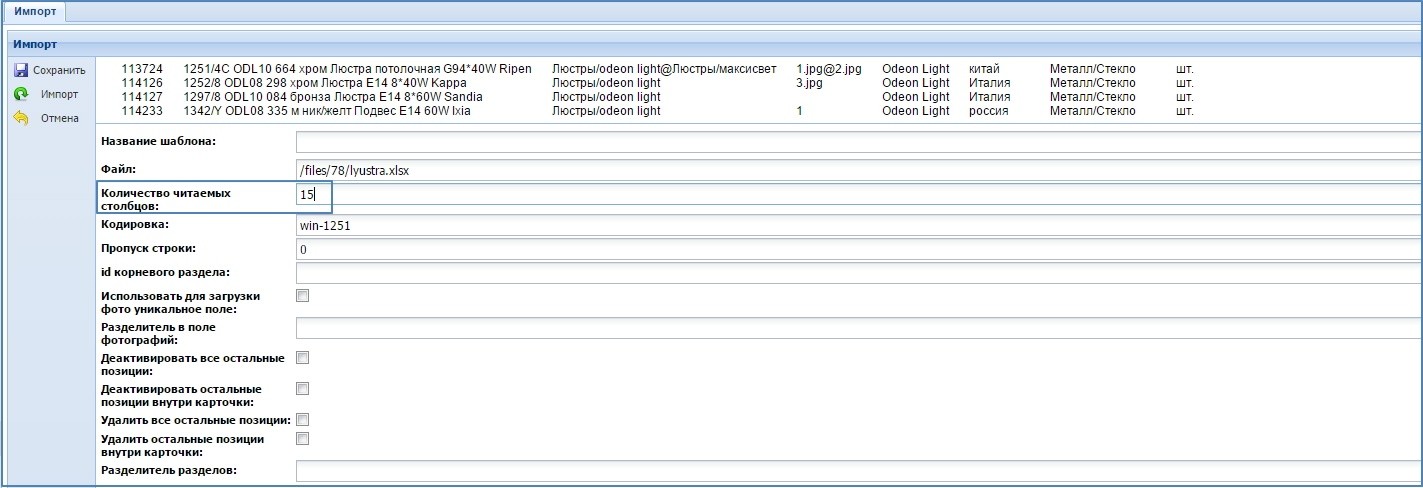Image resolution: width=1423 pixels, height=488 pixels.
Task: Click the Save floppy disk icon
Action: pos(21,71)
